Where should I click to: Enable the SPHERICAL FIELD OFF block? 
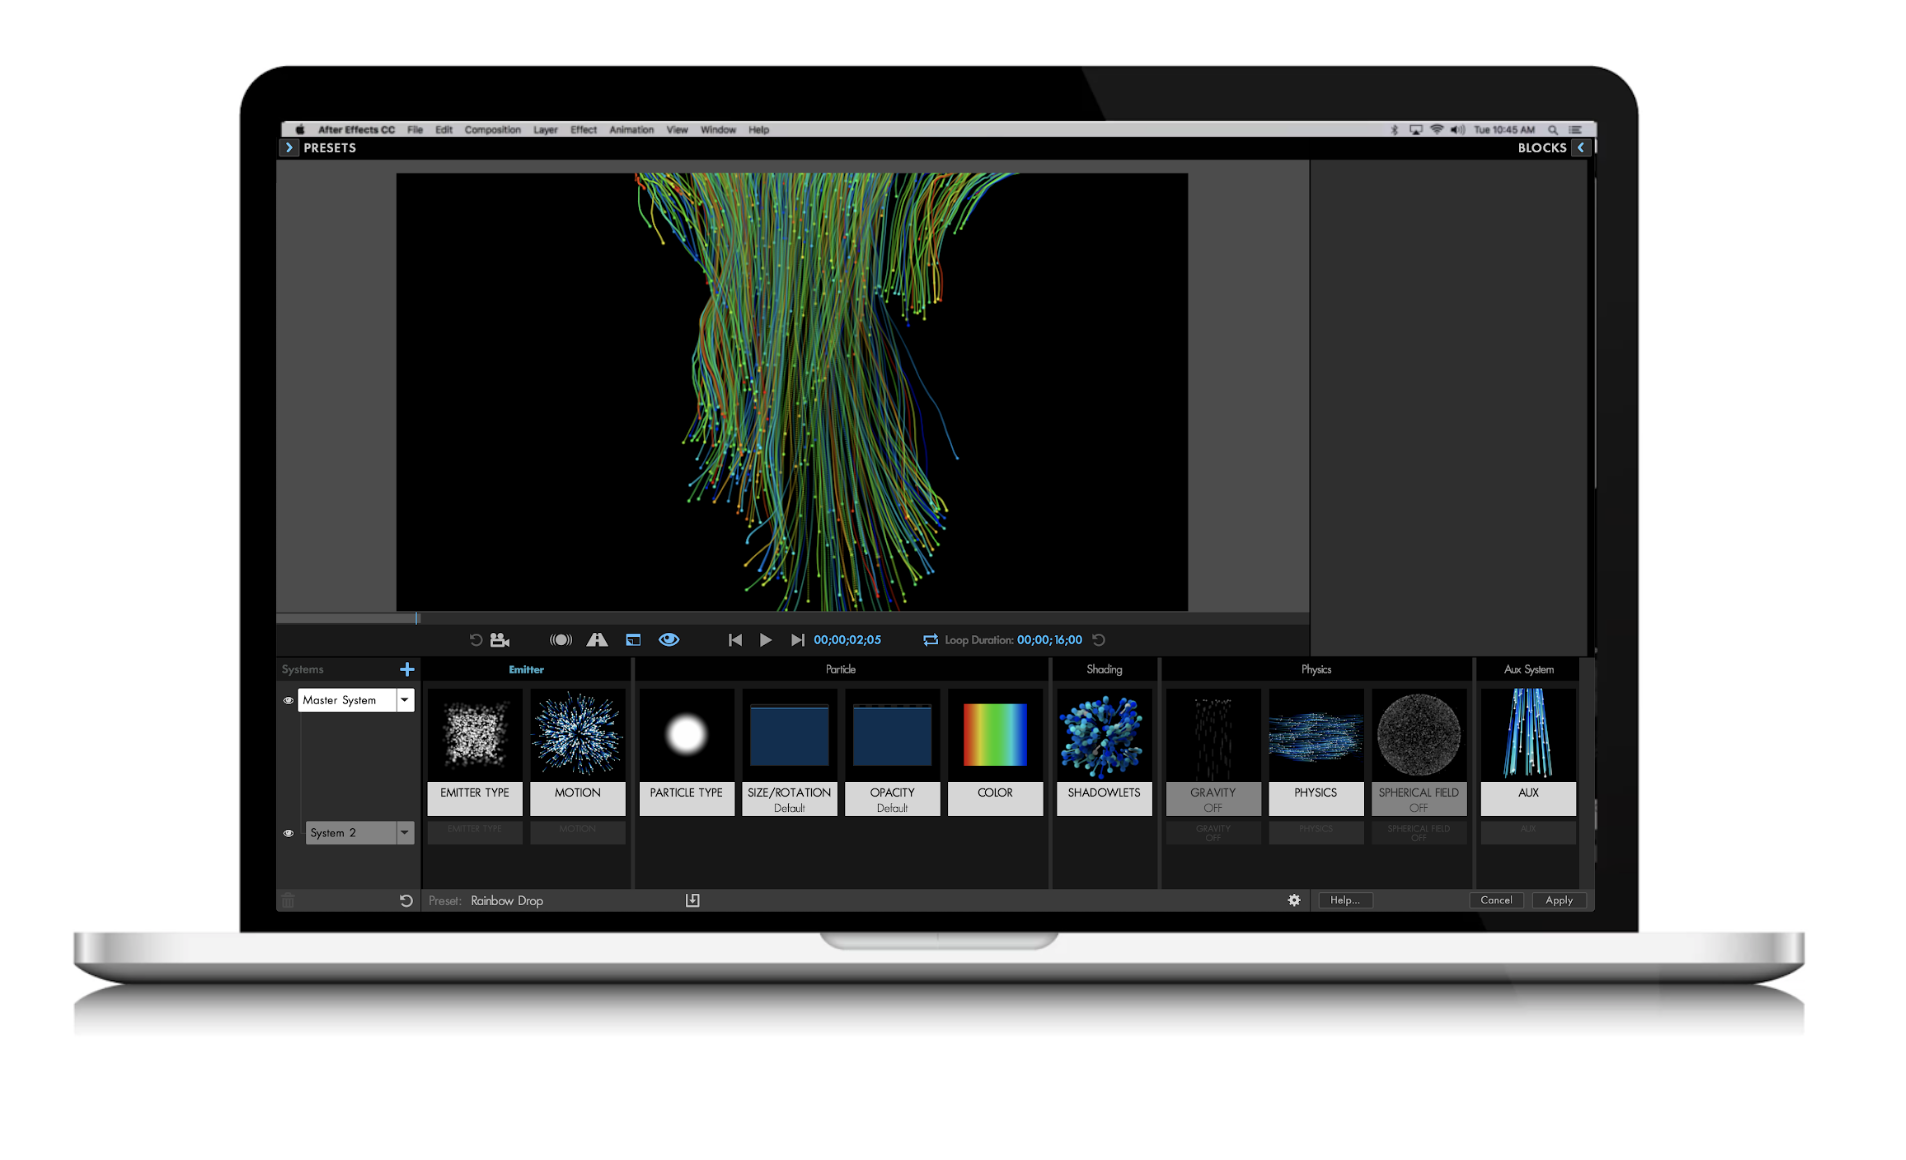tap(1419, 752)
